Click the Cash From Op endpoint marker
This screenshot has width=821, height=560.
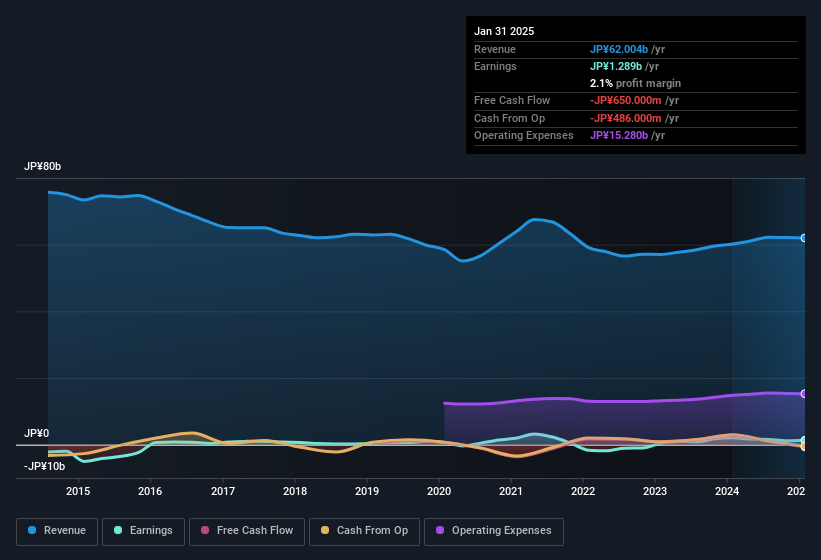(804, 447)
